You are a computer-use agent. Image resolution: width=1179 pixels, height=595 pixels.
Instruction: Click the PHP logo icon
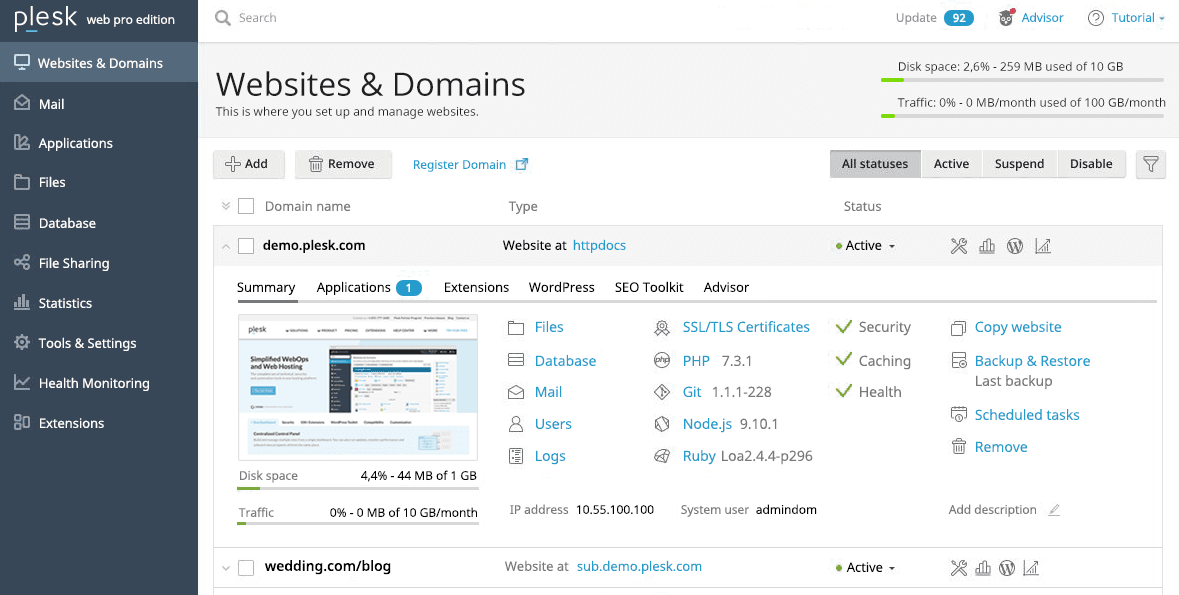662,361
